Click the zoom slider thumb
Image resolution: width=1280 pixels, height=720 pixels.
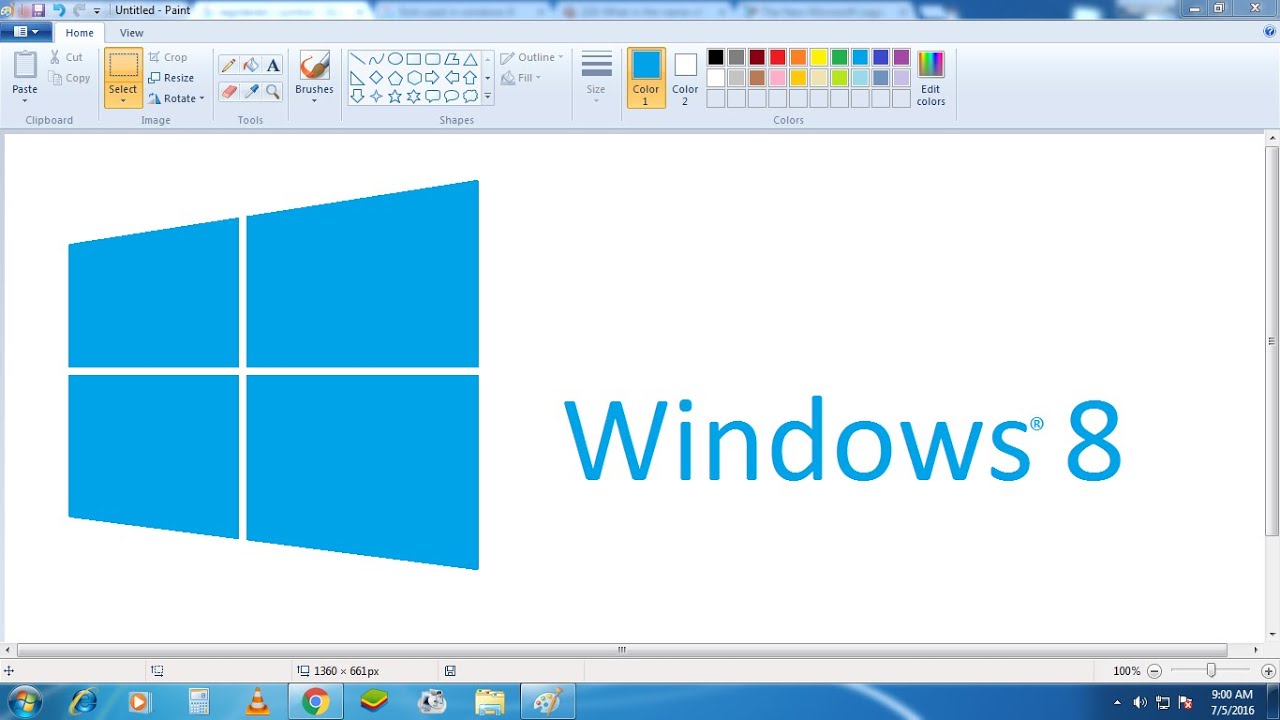(1211, 671)
